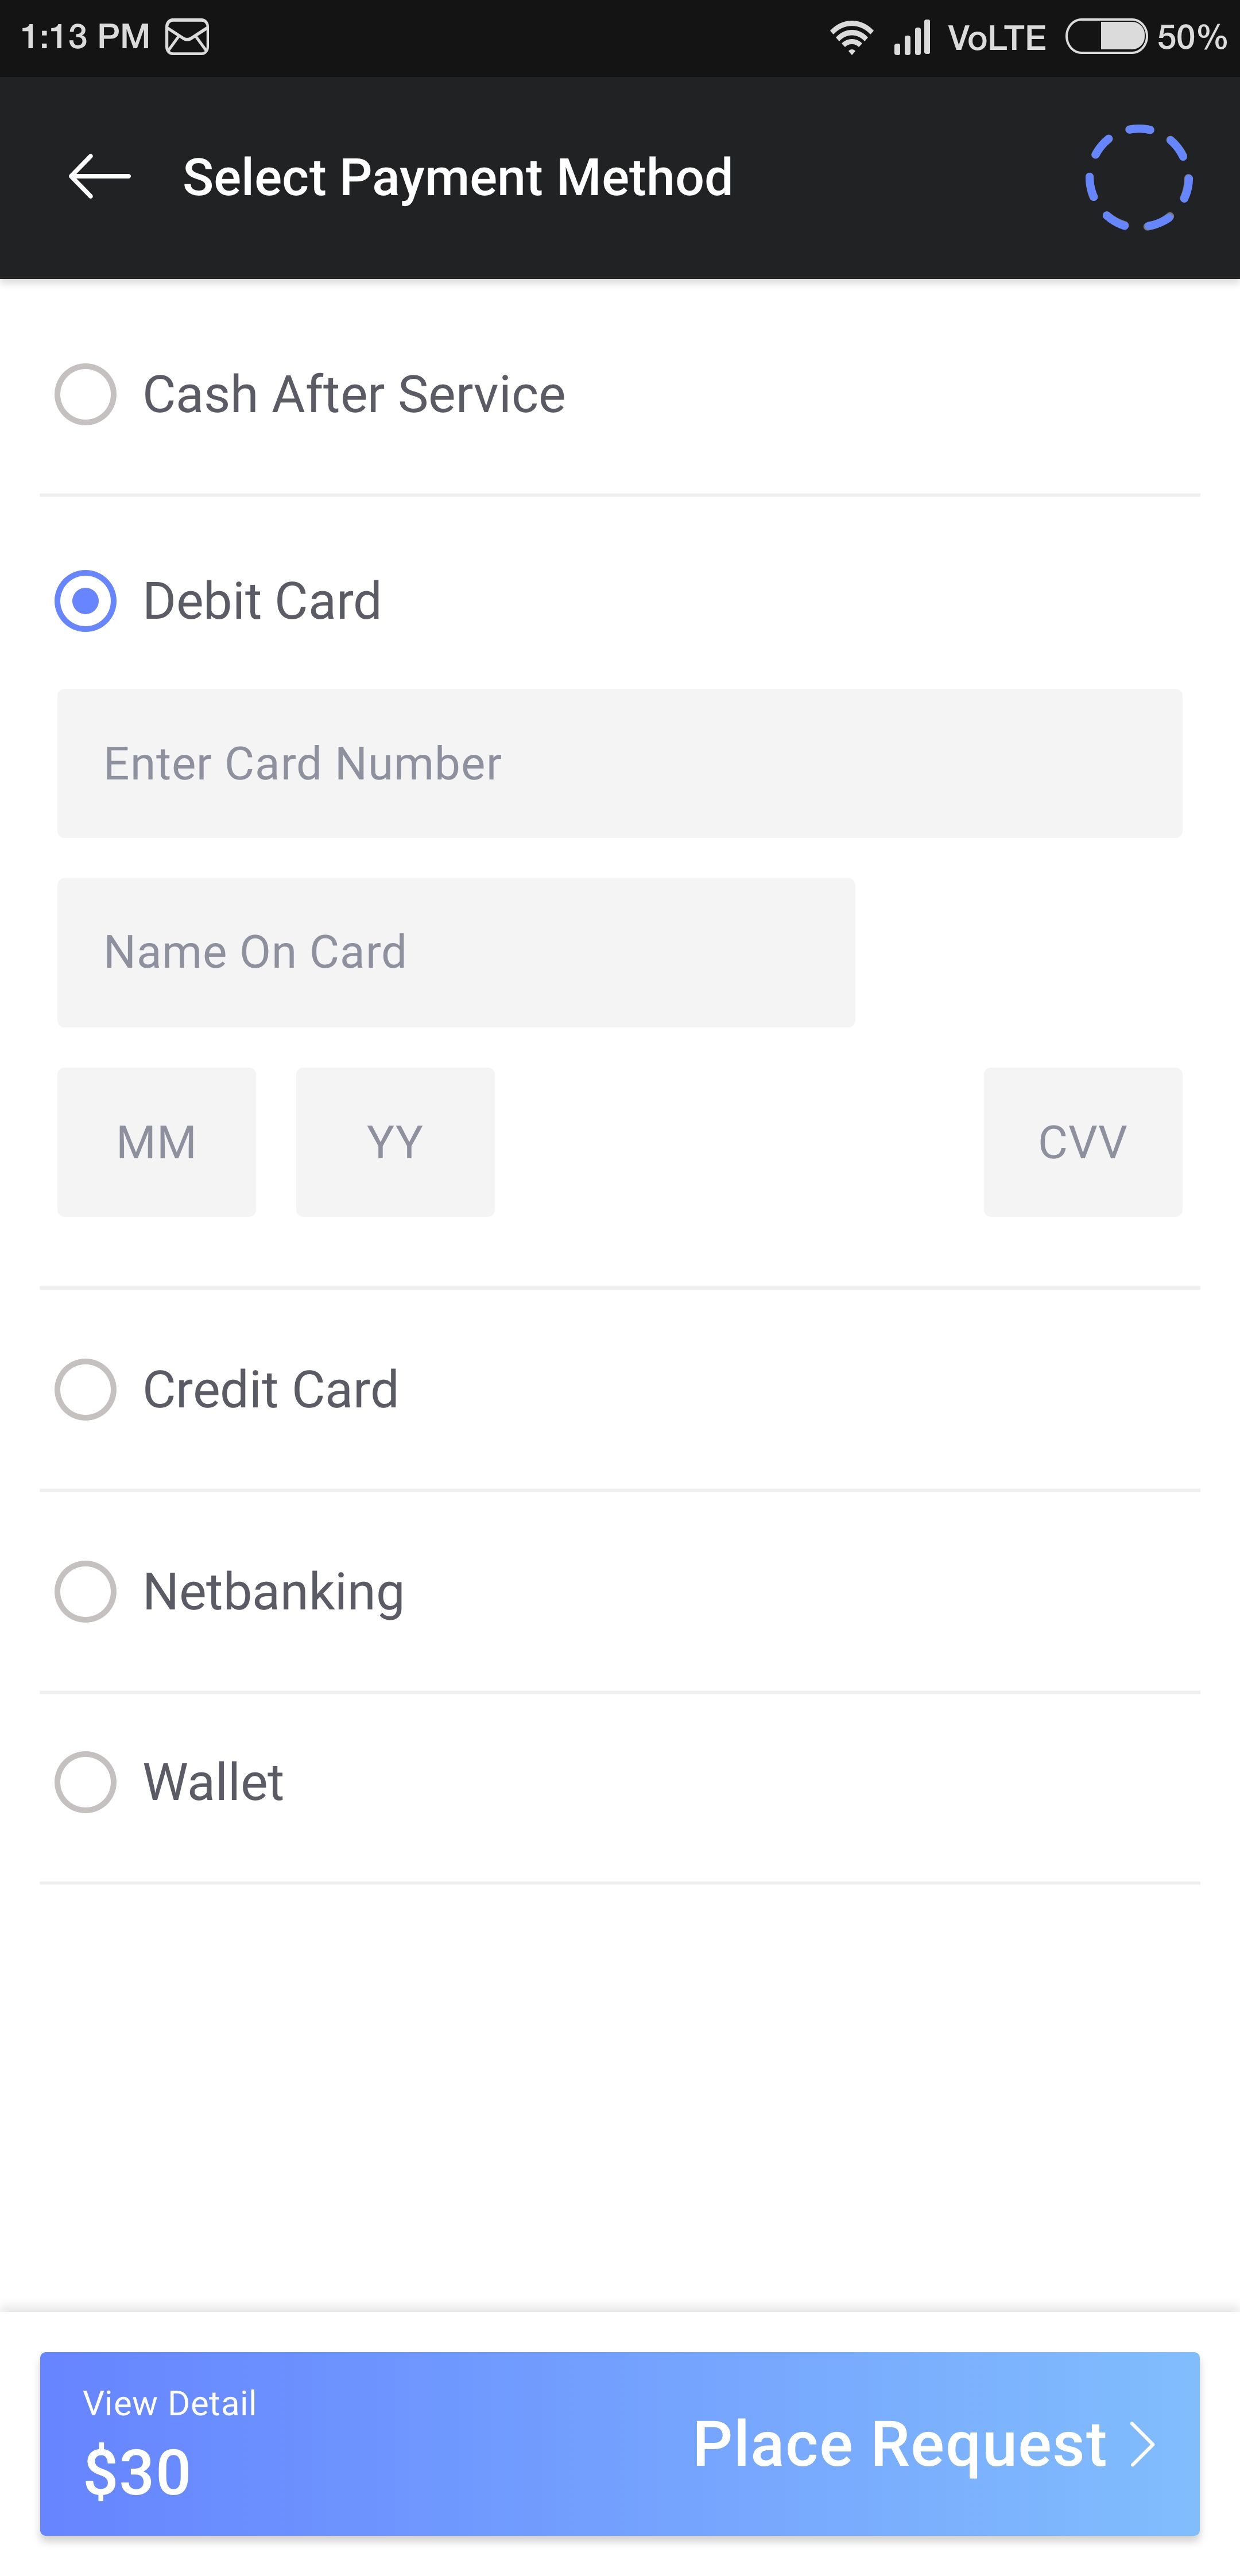This screenshot has height=2576, width=1240.
Task: Tap the Wi-Fi status icon
Action: [851, 37]
